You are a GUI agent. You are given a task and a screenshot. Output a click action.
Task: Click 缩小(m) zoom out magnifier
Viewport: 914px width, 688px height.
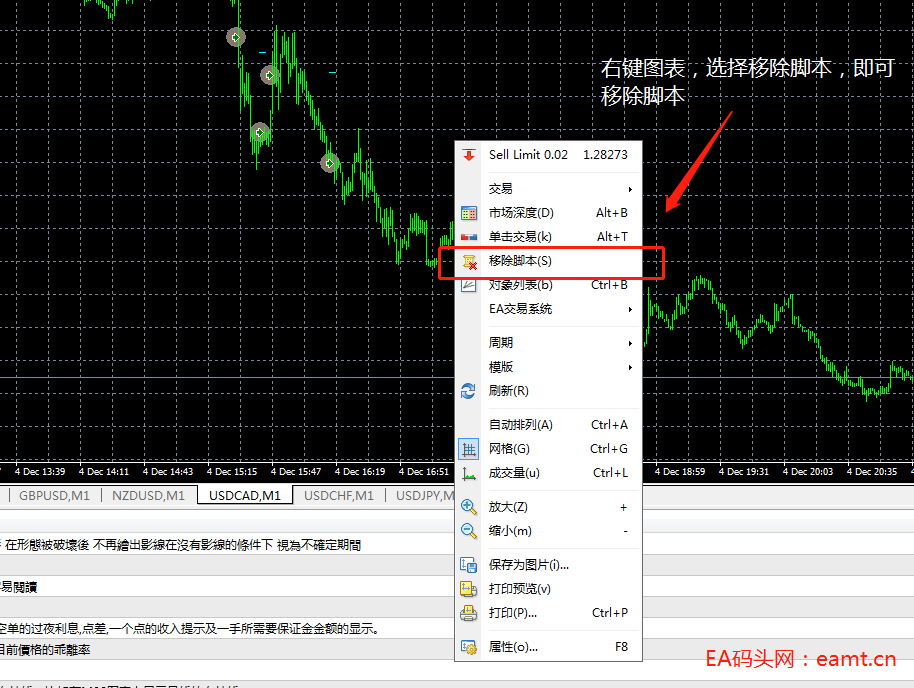pos(468,531)
